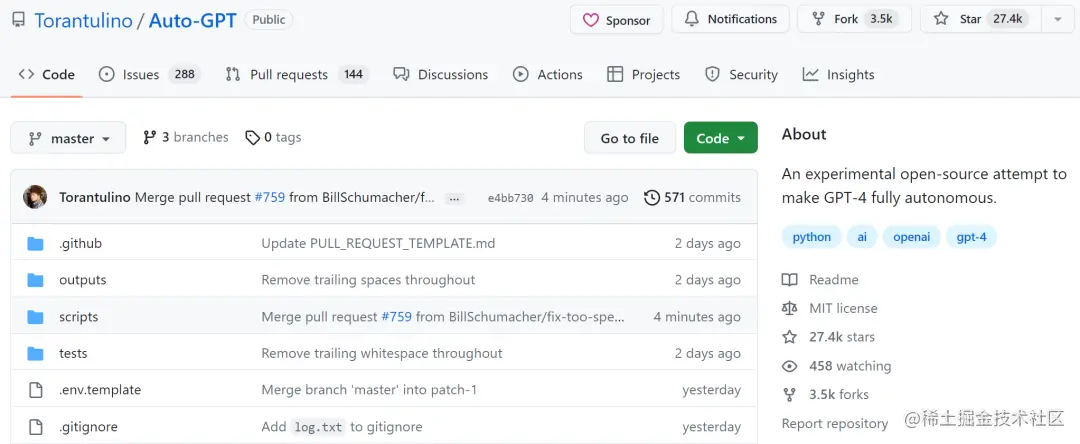Open #759 link in scripts row
Viewport: 1080px width, 444px height.
click(397, 317)
